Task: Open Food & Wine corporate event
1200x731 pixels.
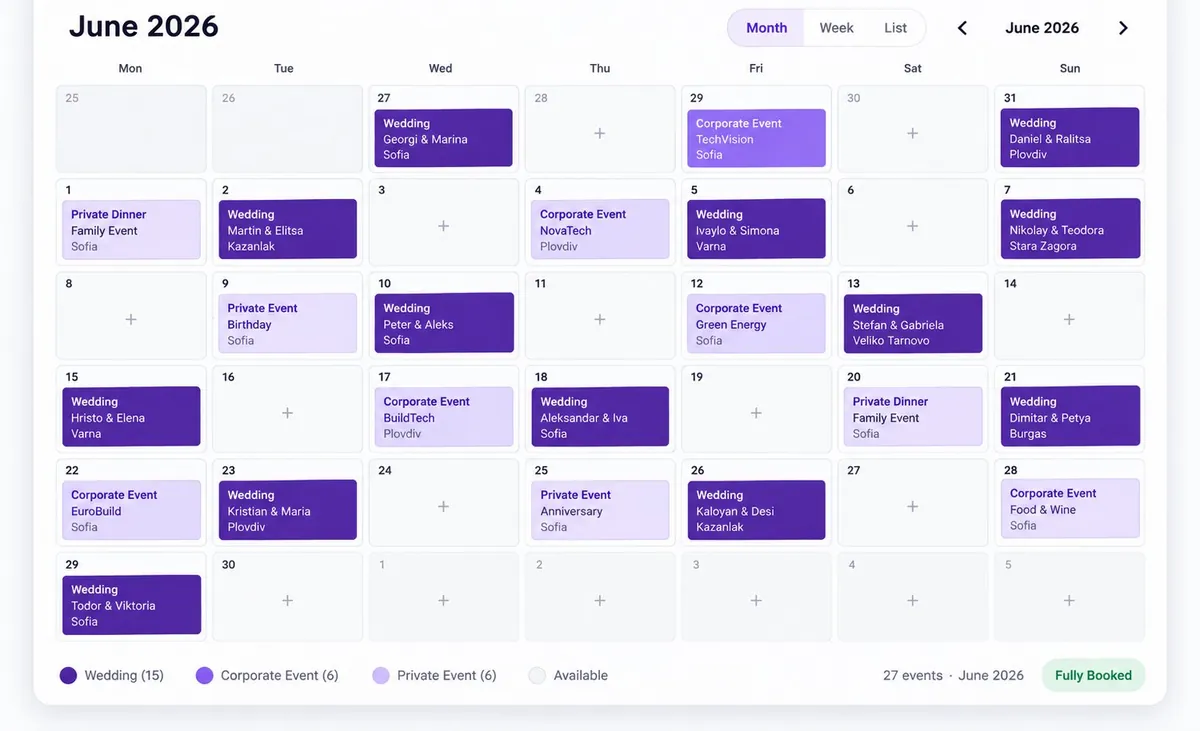Action: pos(1070,509)
